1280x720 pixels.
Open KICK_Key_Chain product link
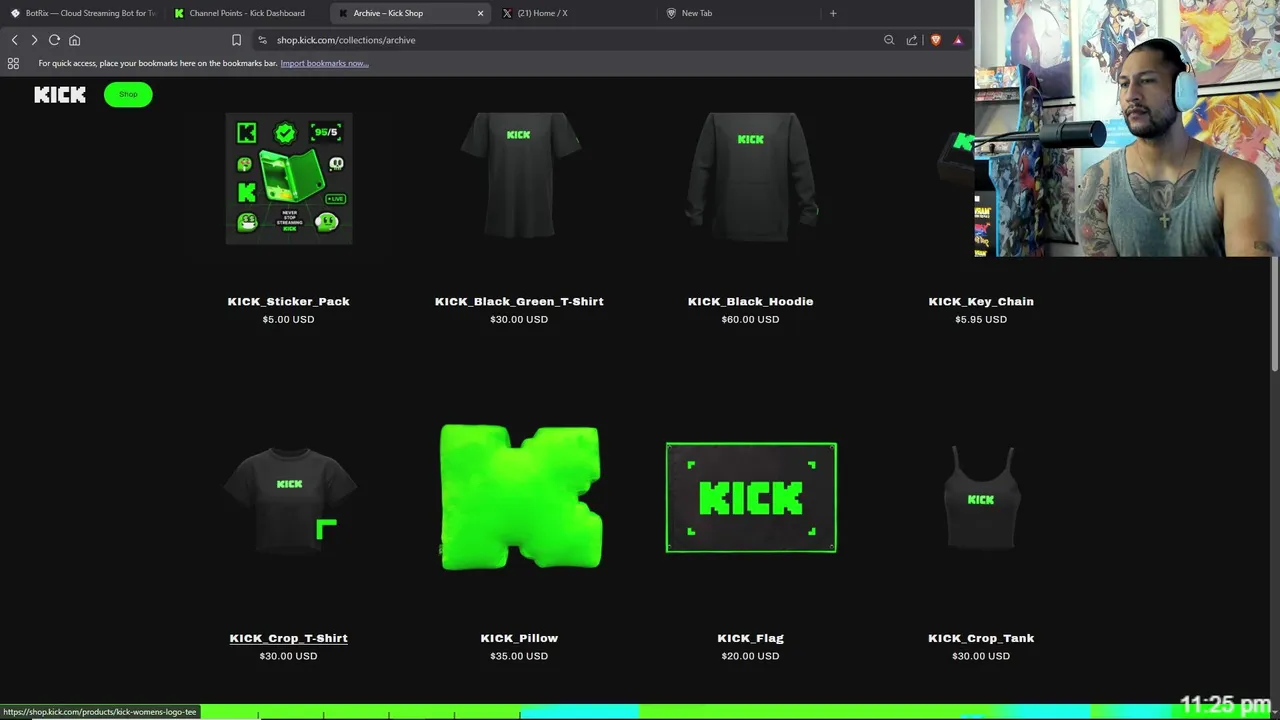tap(981, 301)
